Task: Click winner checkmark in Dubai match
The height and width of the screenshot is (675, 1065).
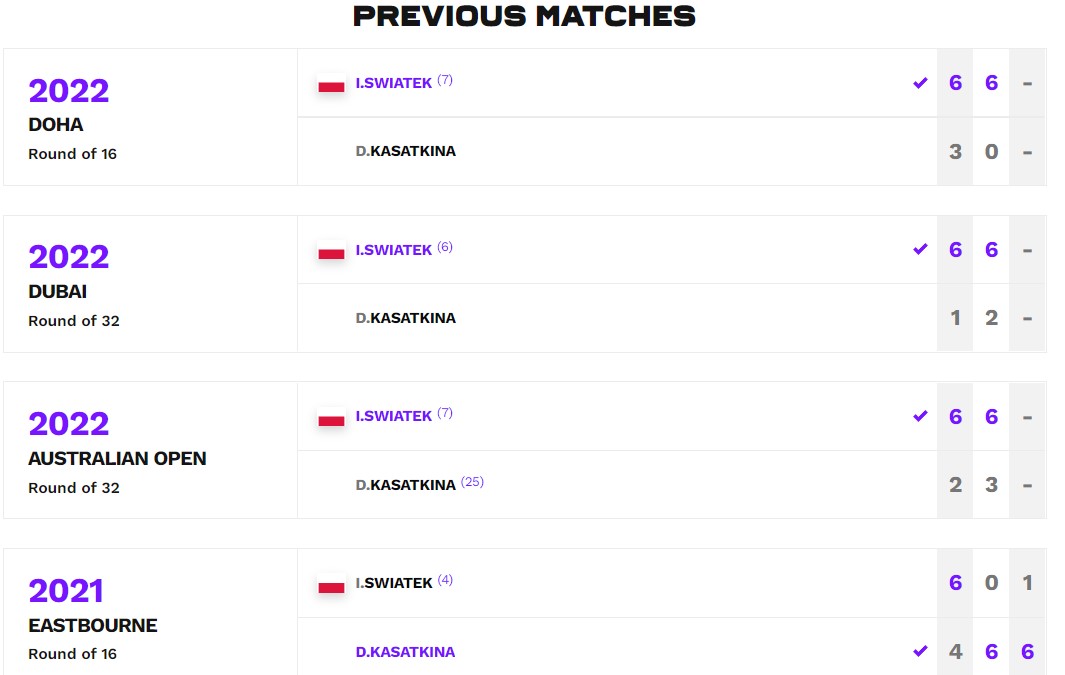Action: pos(920,249)
